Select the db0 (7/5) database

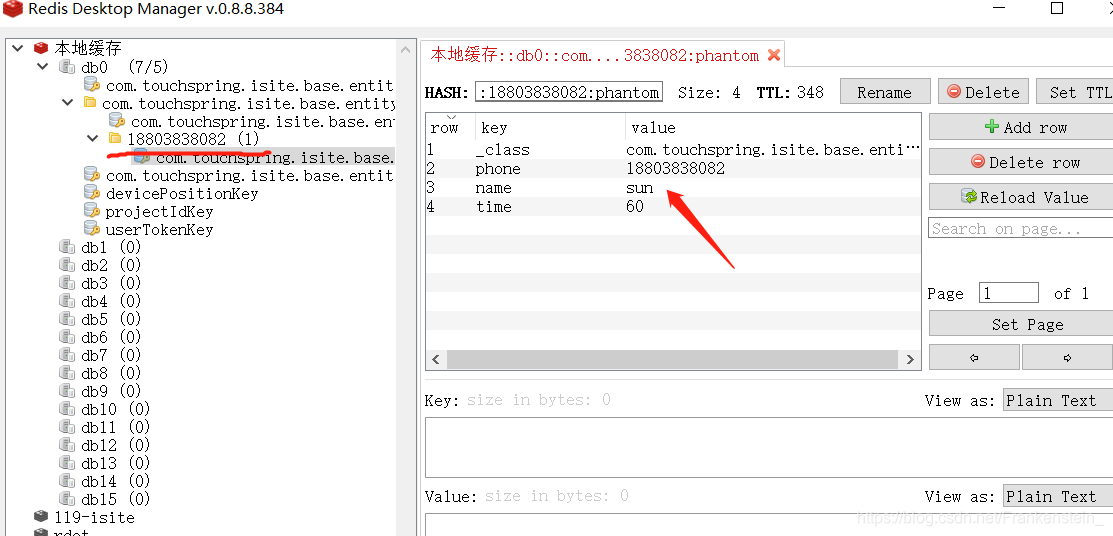tap(124, 67)
